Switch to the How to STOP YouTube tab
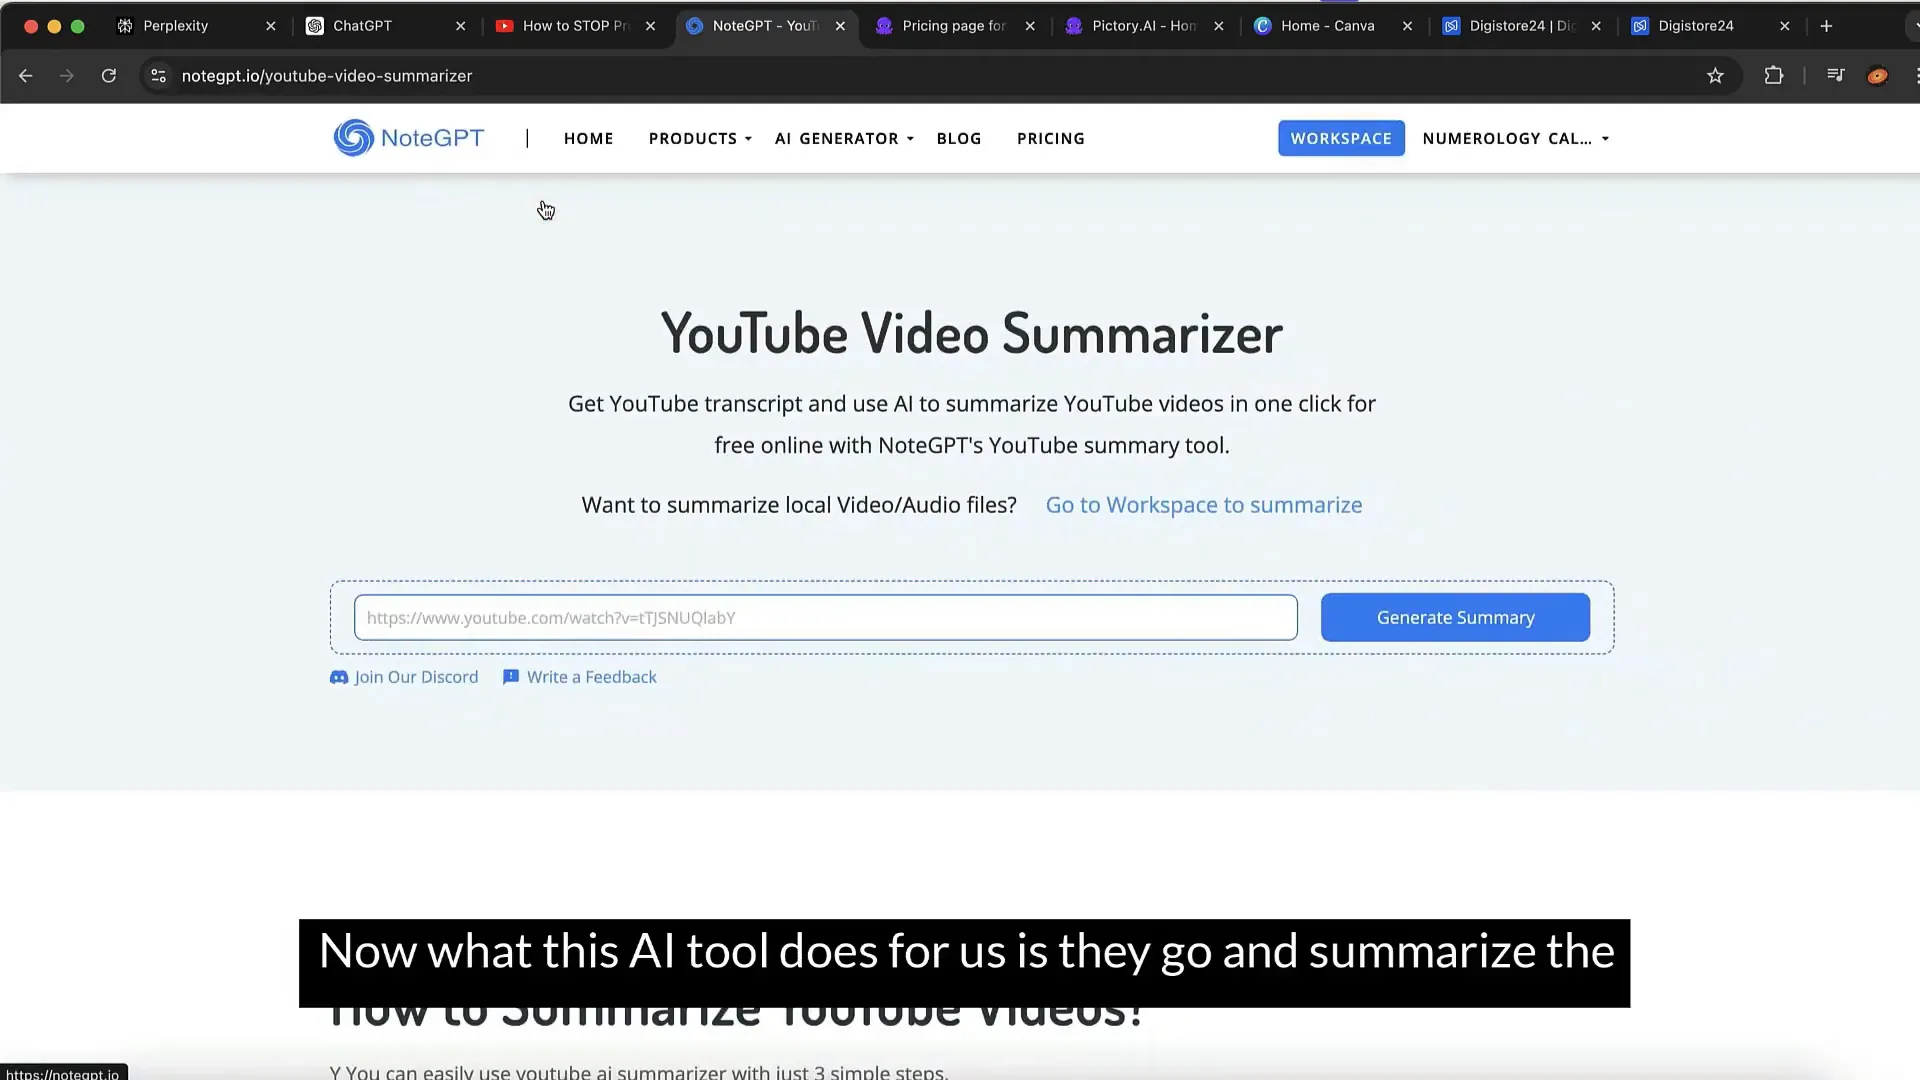 point(574,26)
